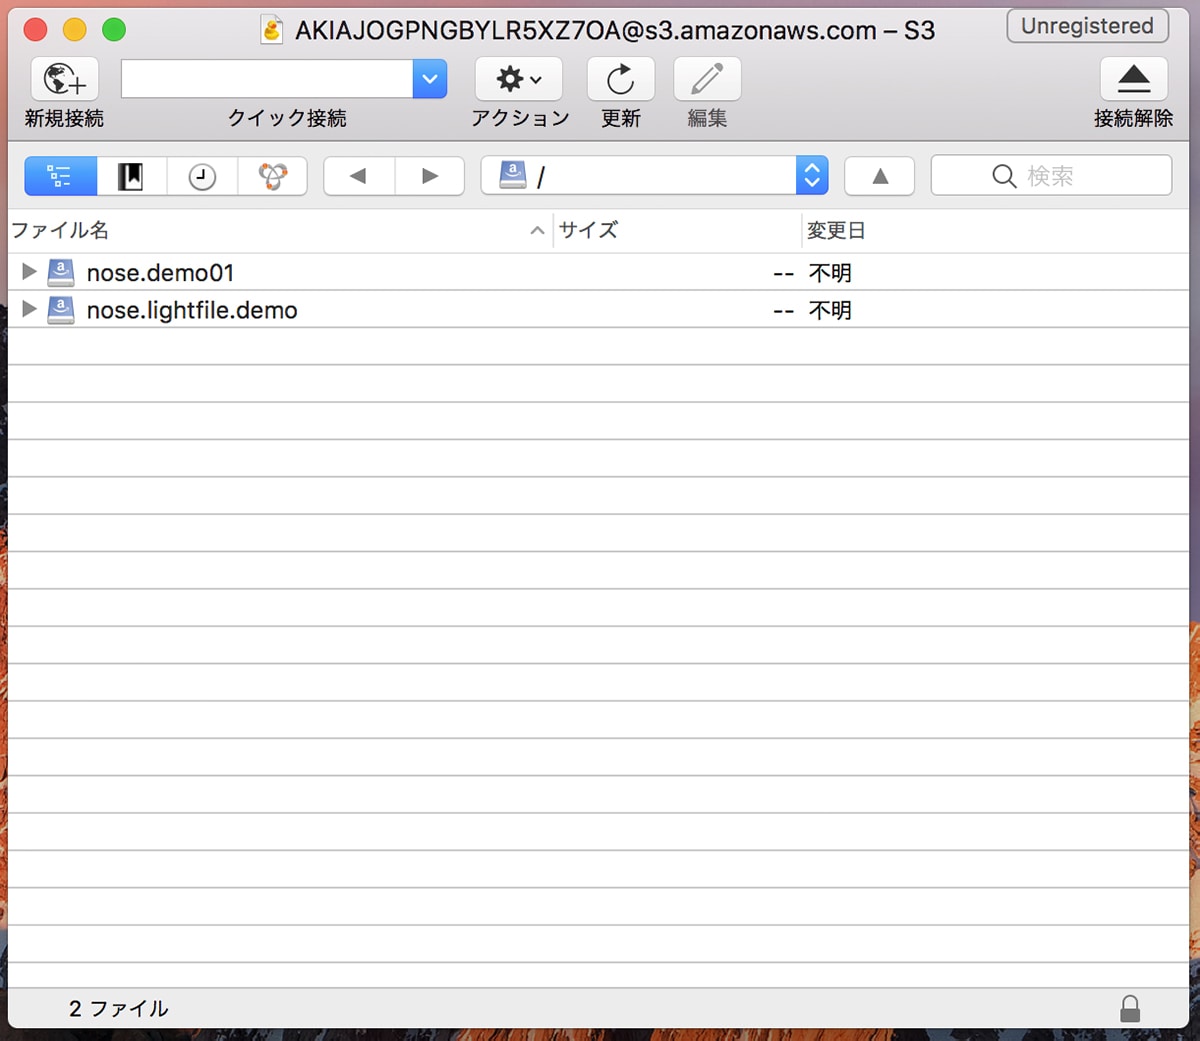Click the 編集 pencil button
The image size is (1200, 1041).
[x=707, y=79]
